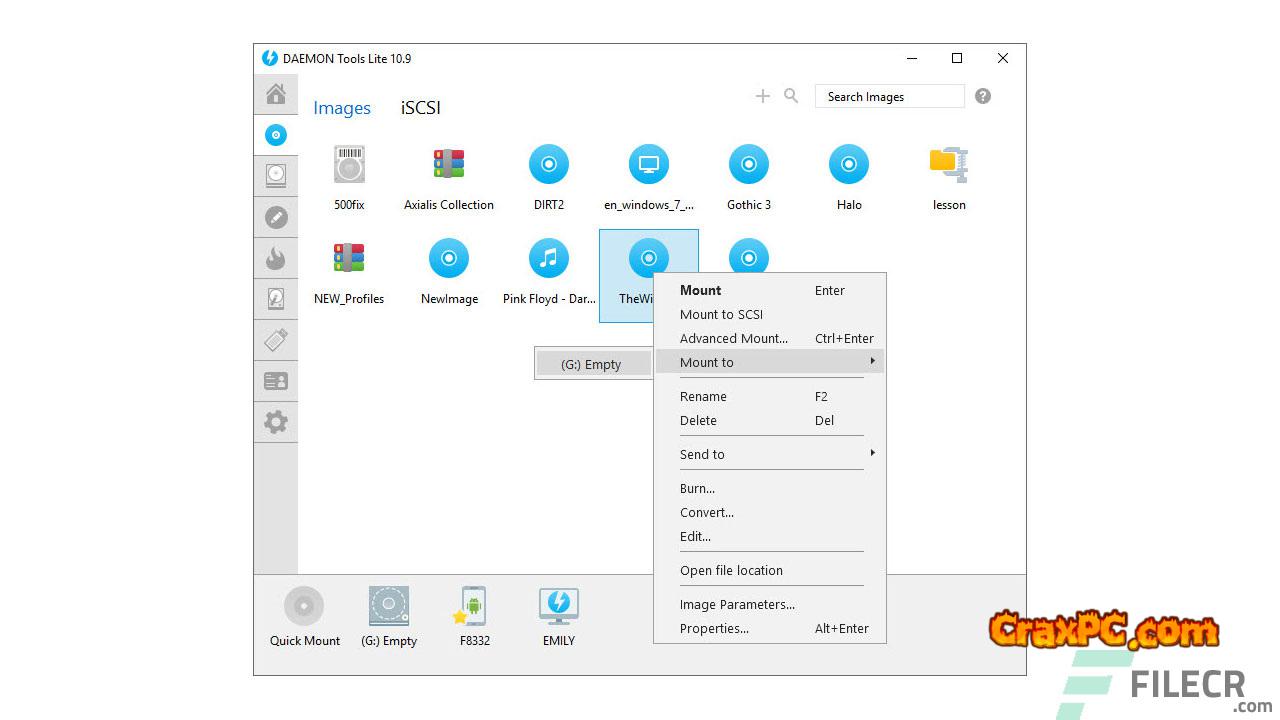Select the EMILY computer device icon
Image resolution: width=1280 pixels, height=720 pixels.
point(558,606)
